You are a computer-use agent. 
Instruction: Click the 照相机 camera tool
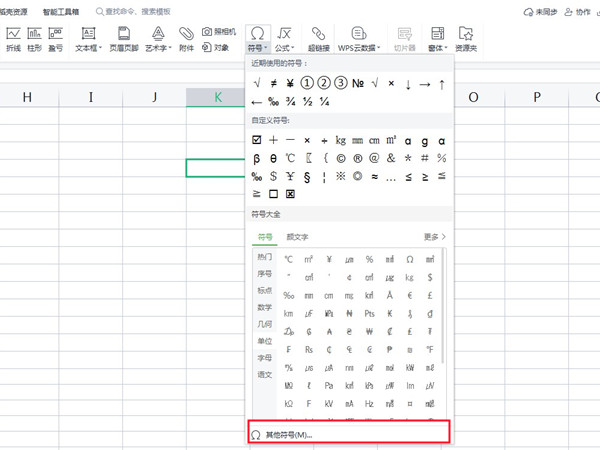[219, 31]
